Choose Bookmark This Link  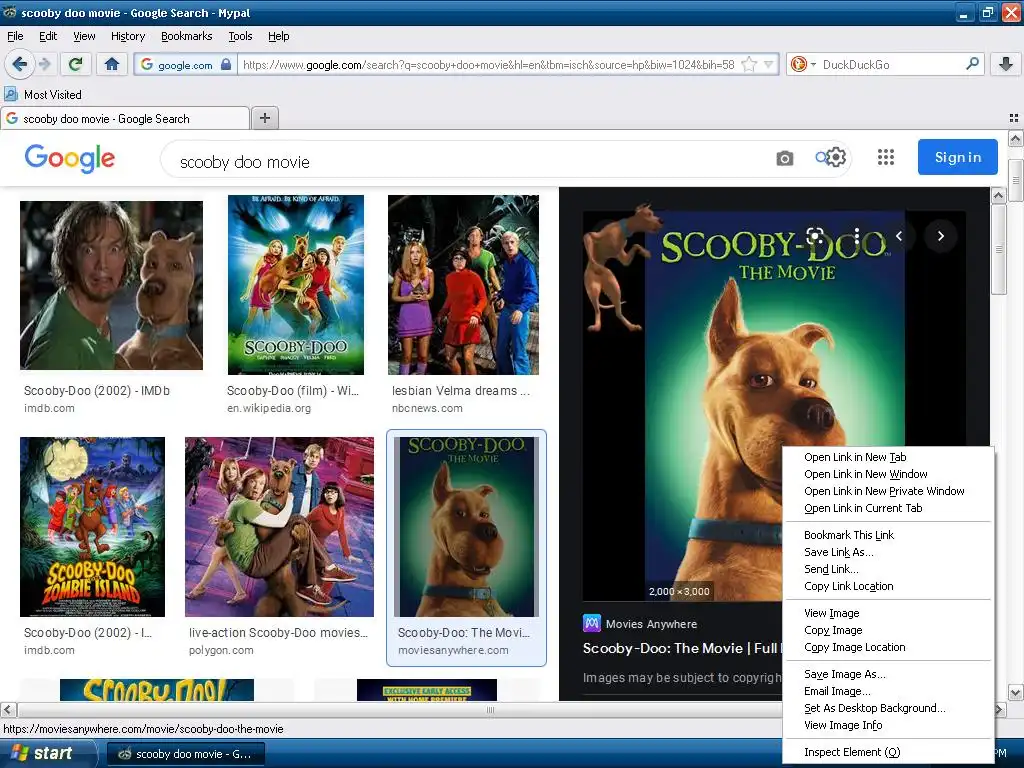coord(848,535)
